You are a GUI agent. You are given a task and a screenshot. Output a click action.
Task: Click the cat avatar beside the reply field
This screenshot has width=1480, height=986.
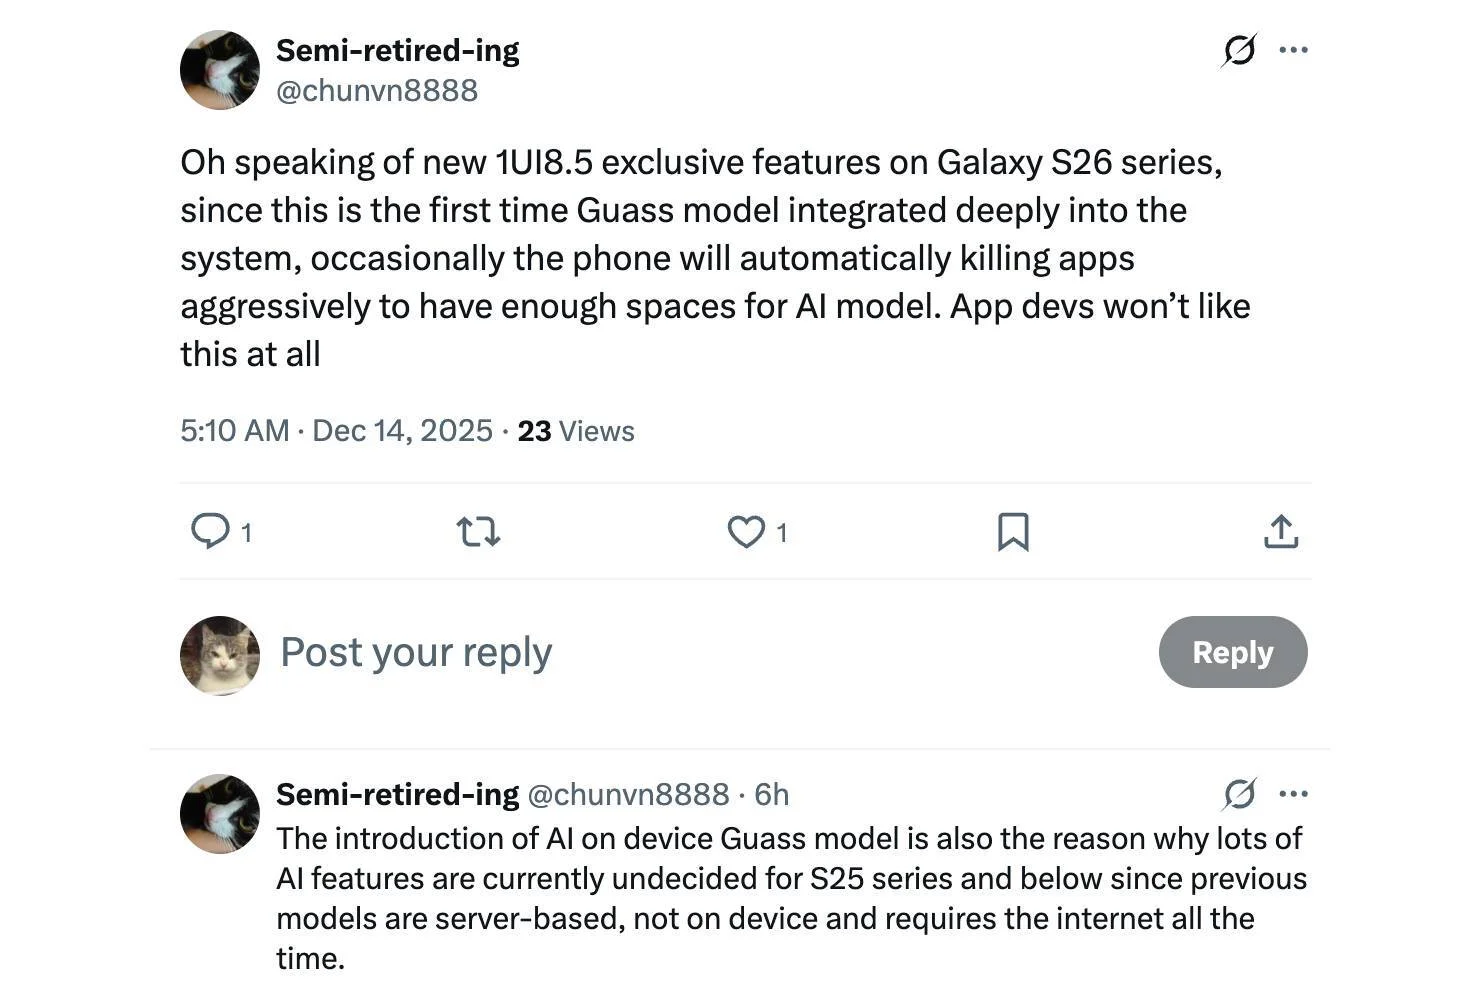tap(220, 655)
